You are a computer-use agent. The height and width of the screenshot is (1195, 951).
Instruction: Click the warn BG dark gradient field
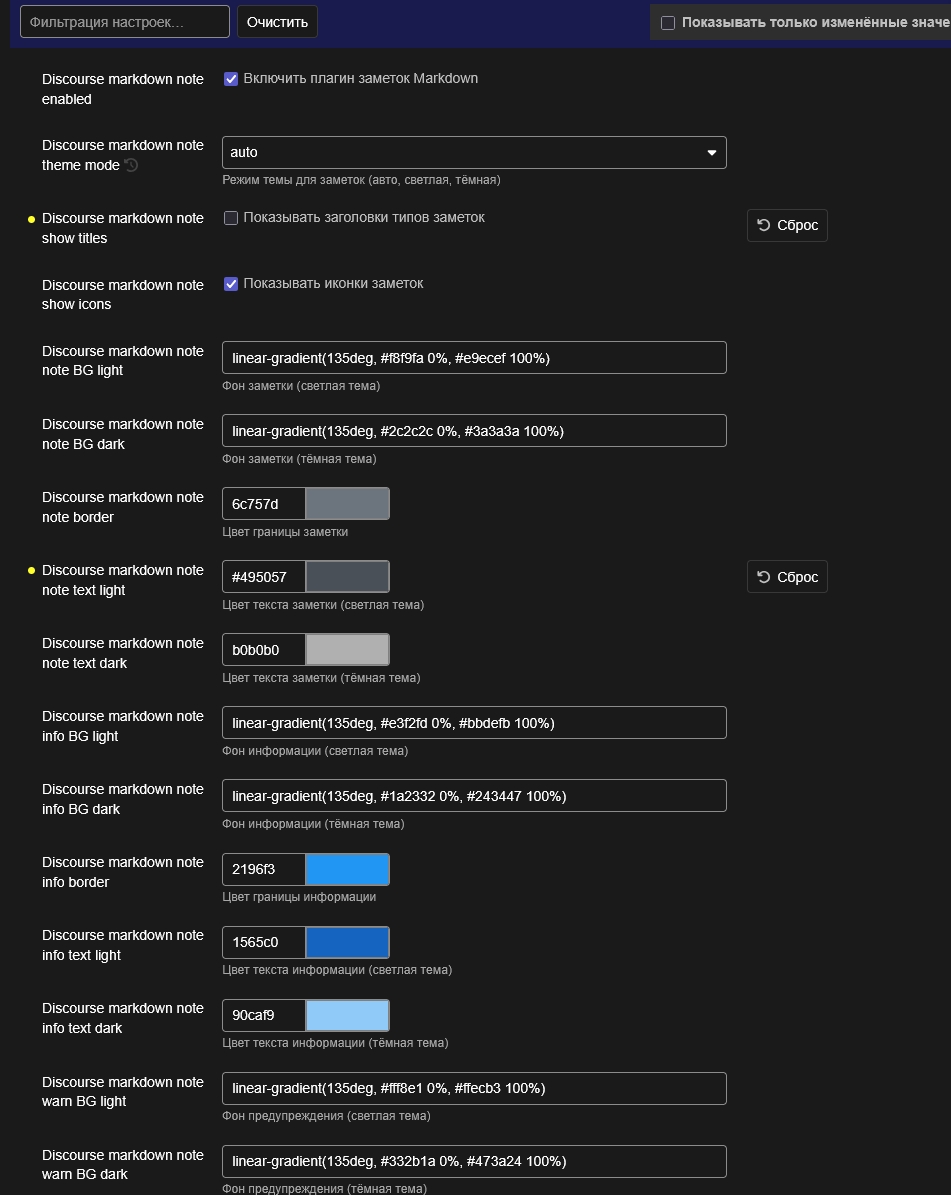tap(474, 1161)
